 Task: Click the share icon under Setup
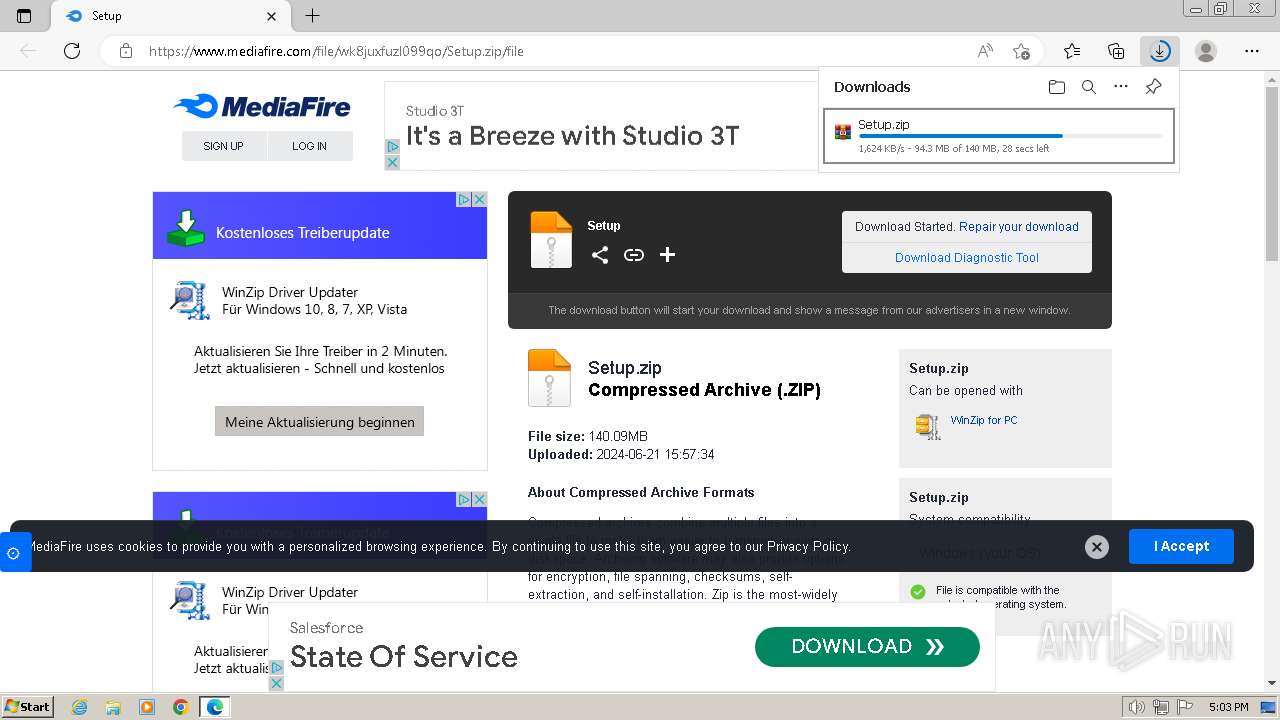point(600,255)
